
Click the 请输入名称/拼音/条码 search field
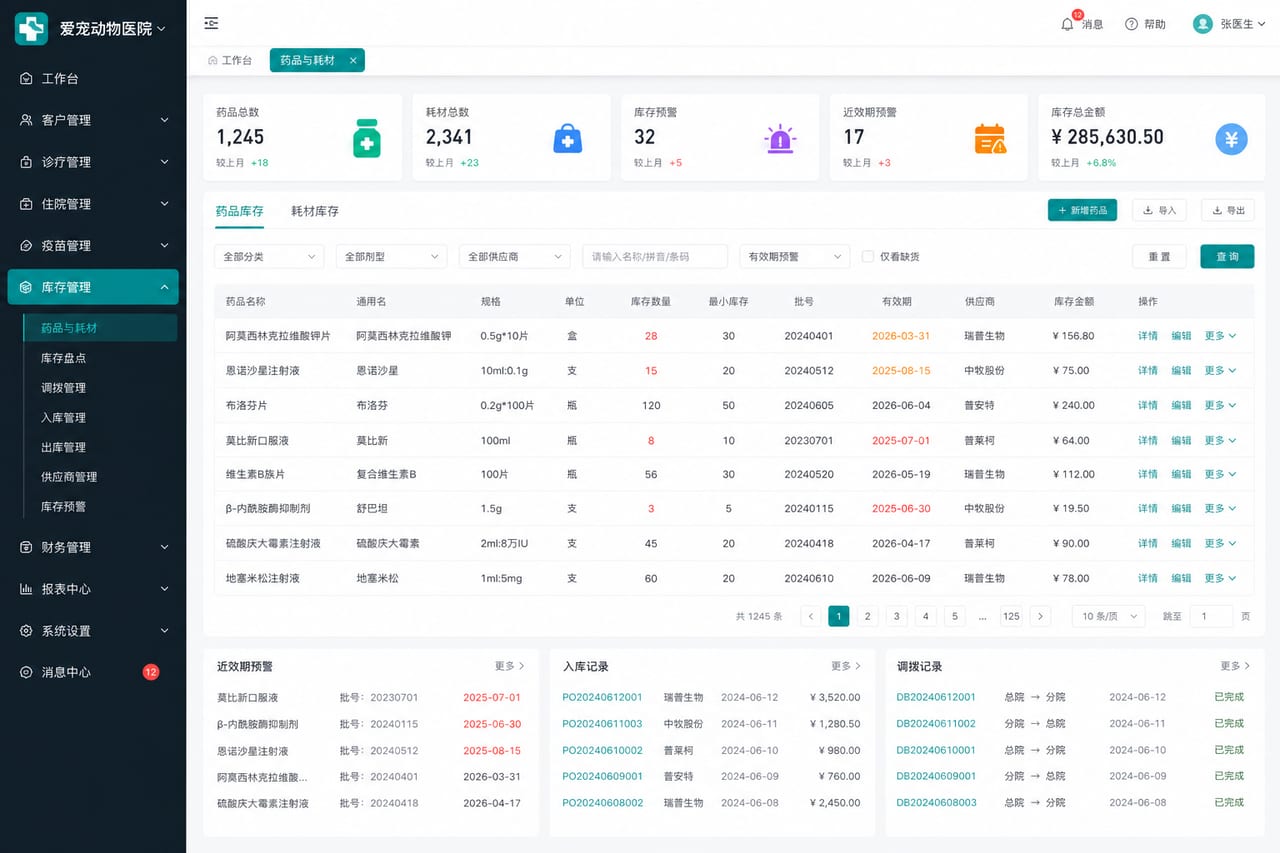655,257
